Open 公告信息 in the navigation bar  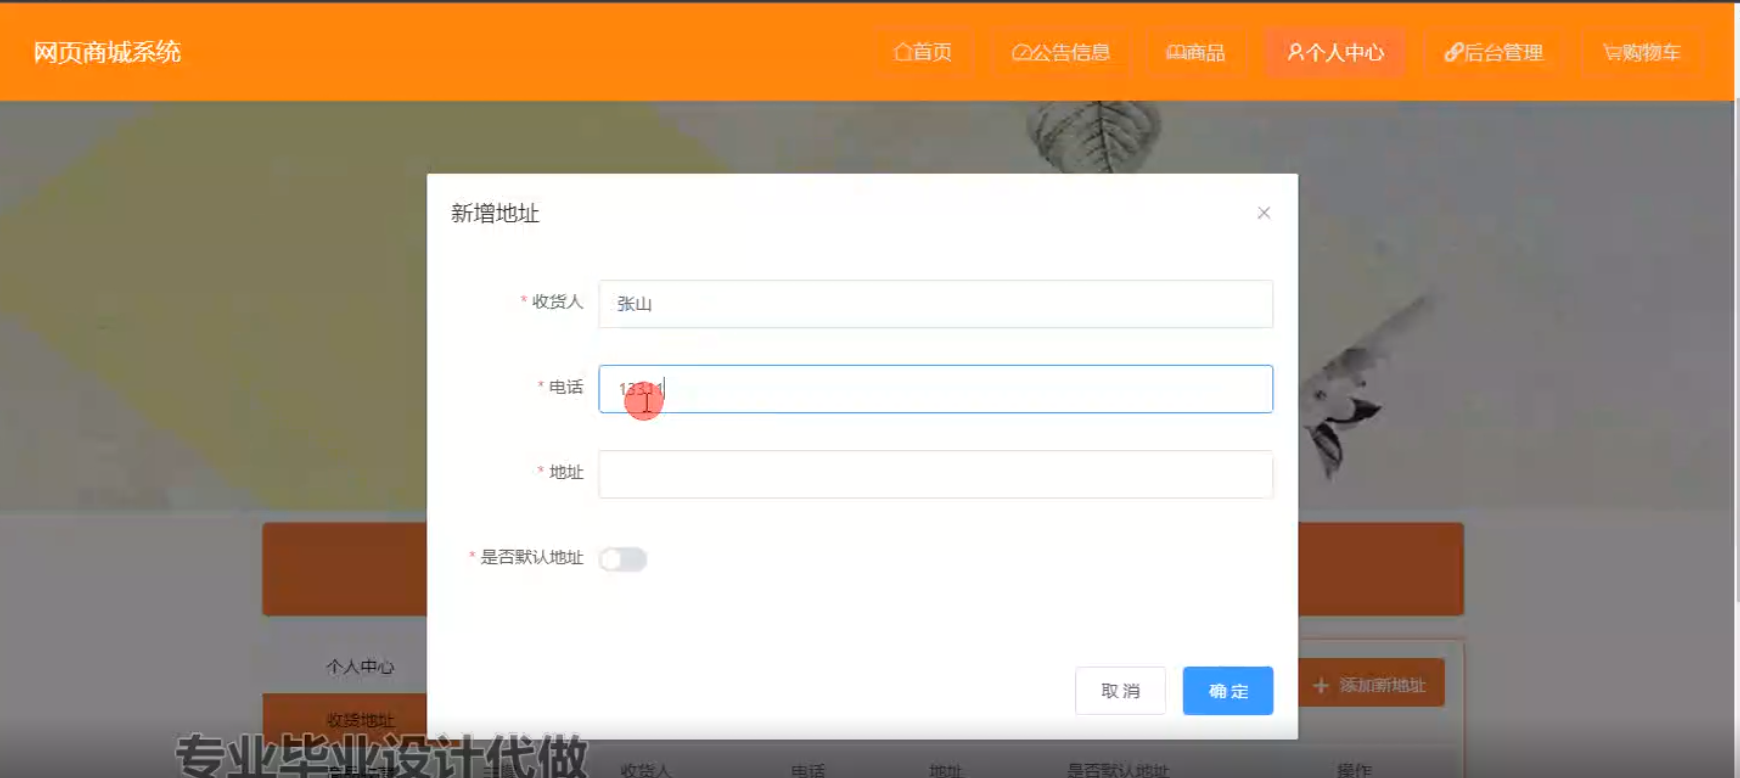tap(1061, 52)
